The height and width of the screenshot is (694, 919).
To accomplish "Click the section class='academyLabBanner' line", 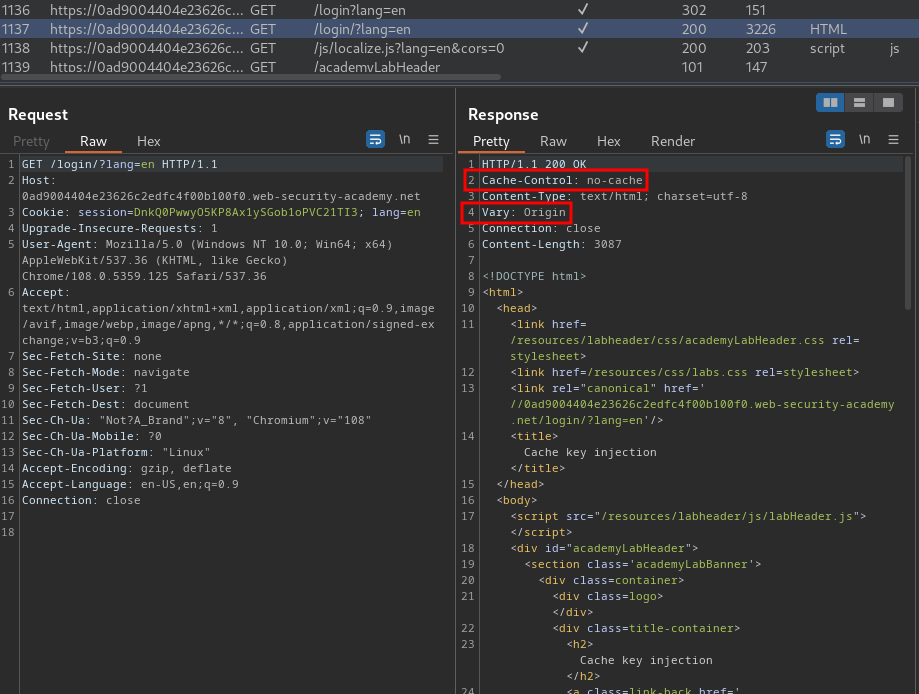I will click(x=643, y=564).
